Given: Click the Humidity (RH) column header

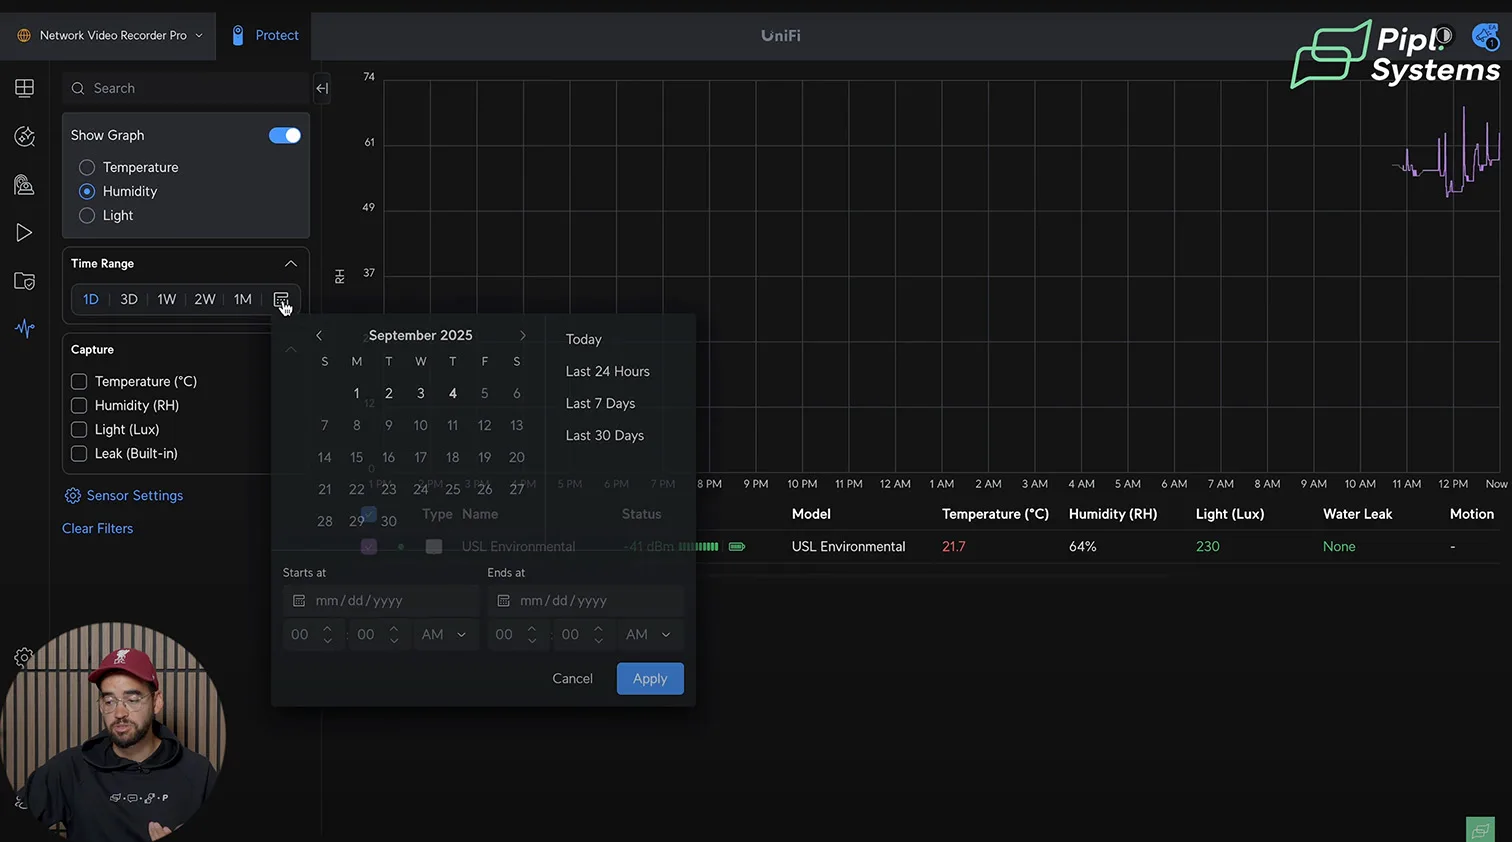Looking at the screenshot, I should [1113, 514].
